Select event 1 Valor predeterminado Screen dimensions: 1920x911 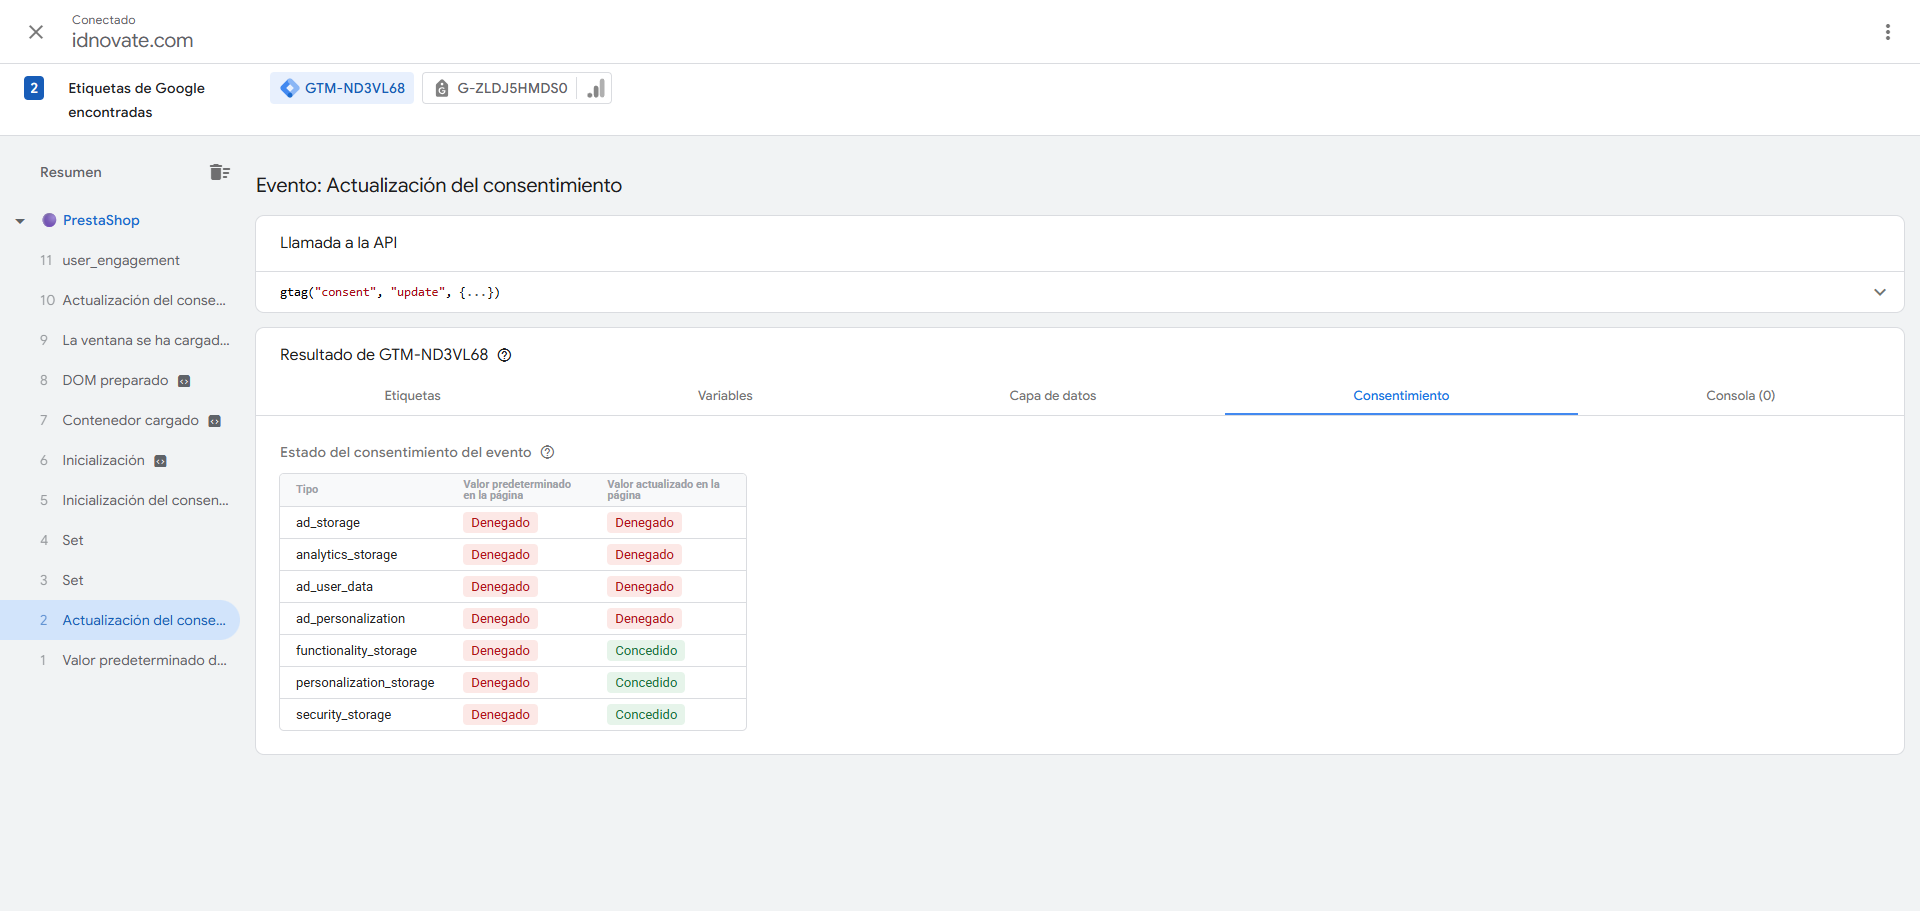coord(120,660)
